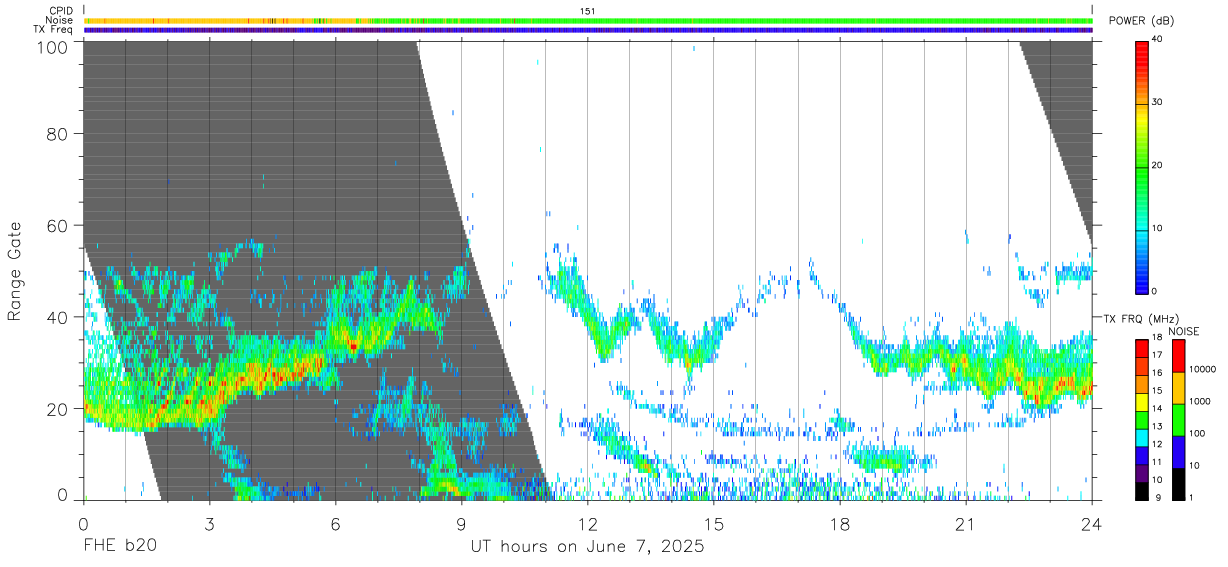Image resolution: width=1228 pixels, height=567 pixels.
Task: Pick the yellow swatch in TX FRQ legend
Action: pos(1142,402)
